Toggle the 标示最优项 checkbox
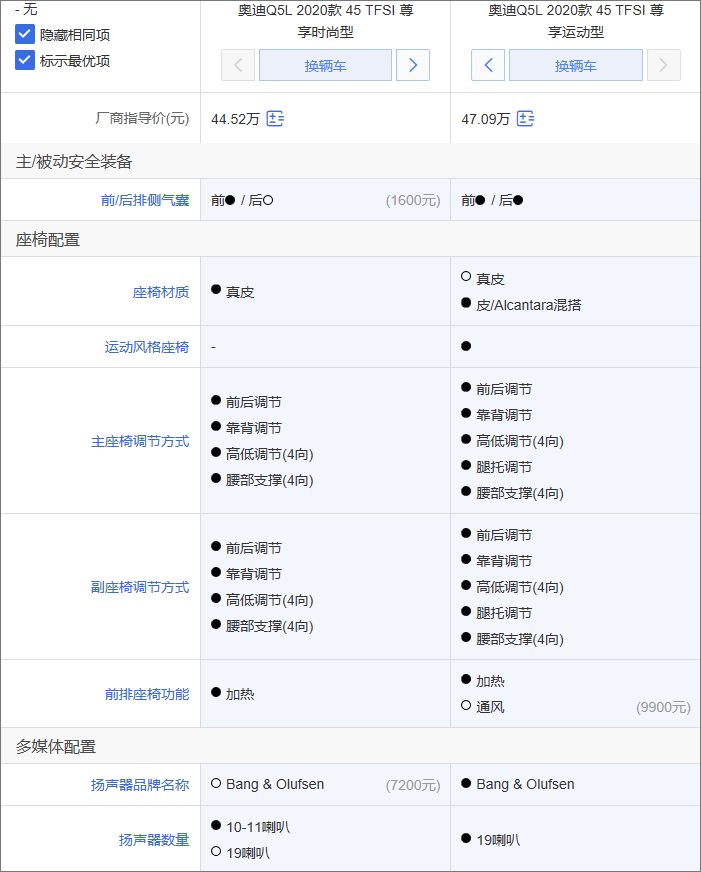 (x=24, y=60)
